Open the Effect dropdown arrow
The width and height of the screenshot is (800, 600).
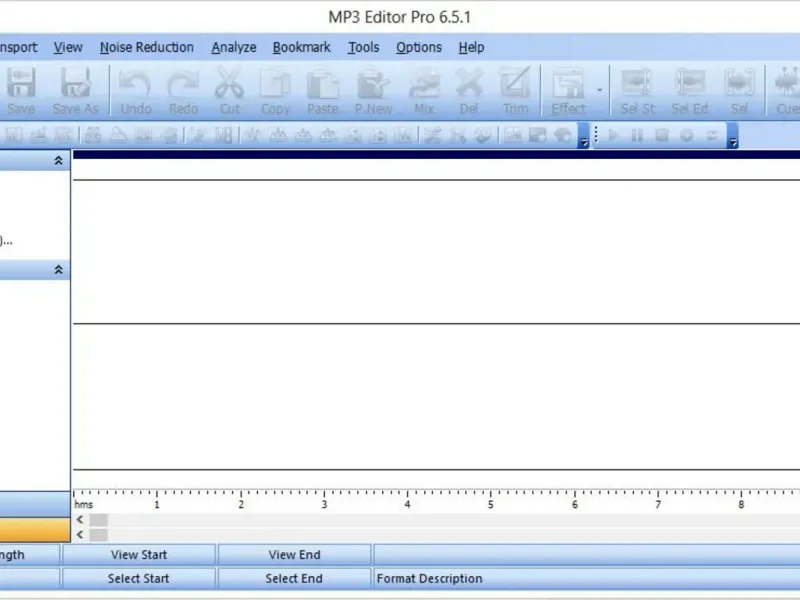(599, 90)
